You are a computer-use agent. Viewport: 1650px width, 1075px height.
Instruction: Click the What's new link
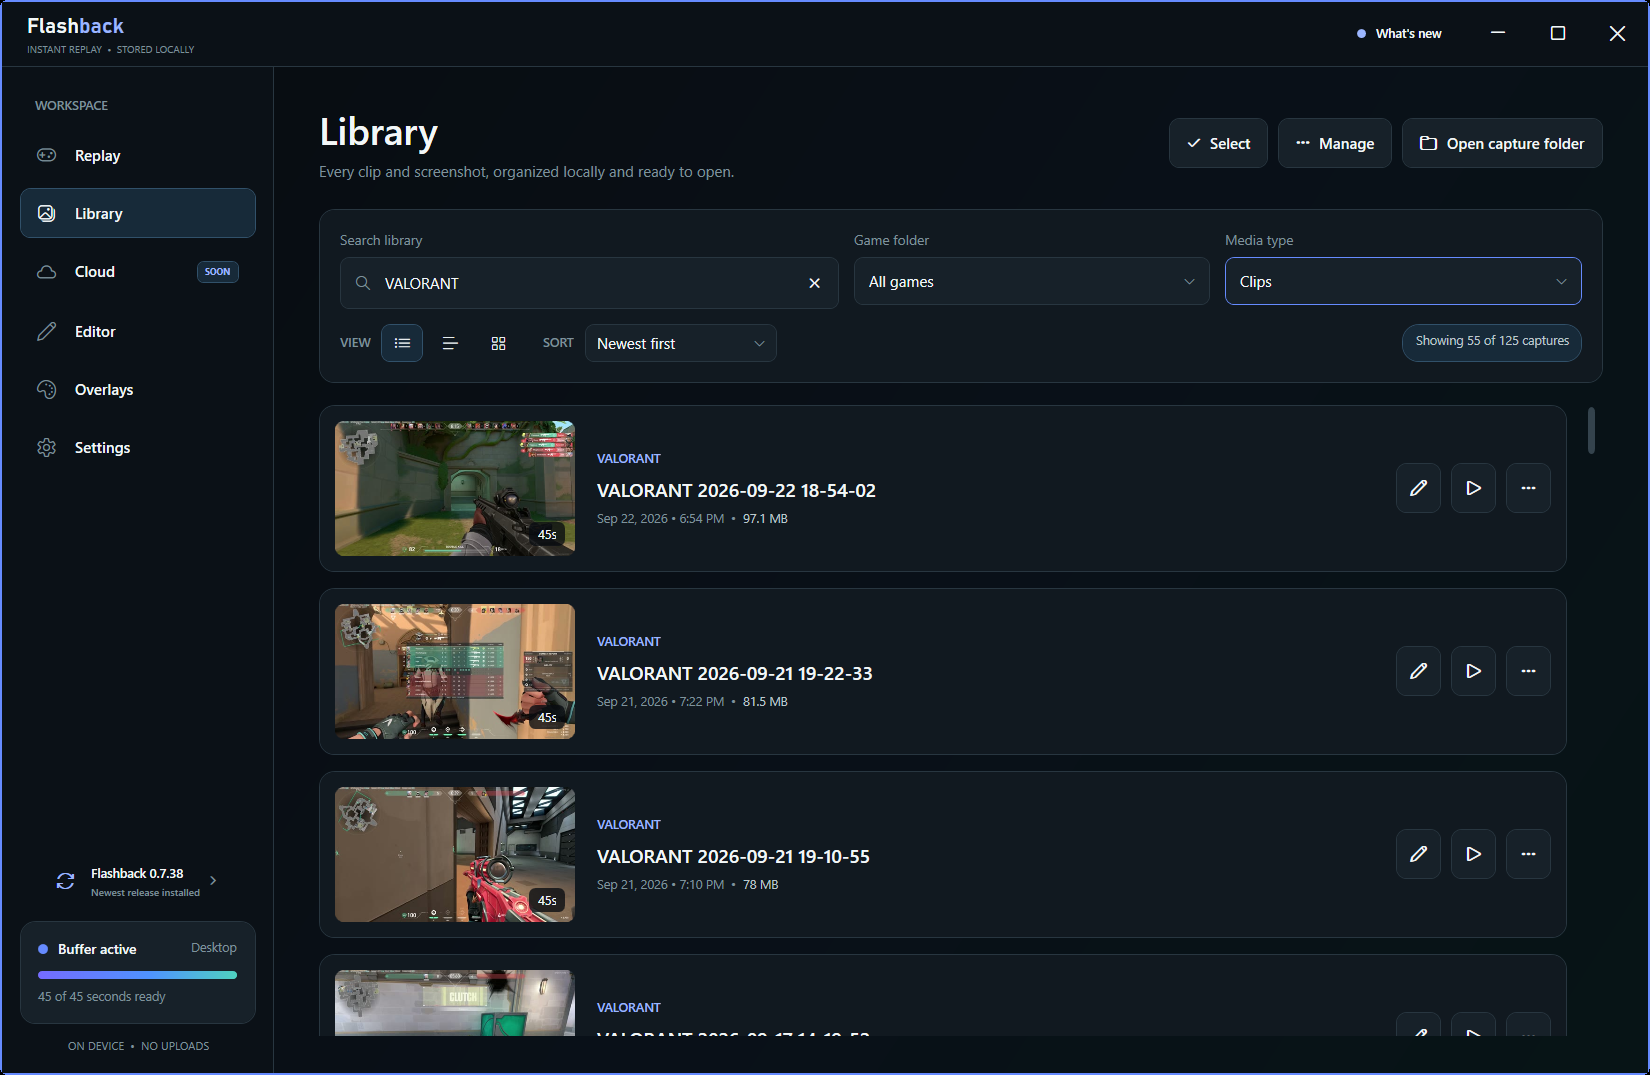pyautogui.click(x=1399, y=33)
